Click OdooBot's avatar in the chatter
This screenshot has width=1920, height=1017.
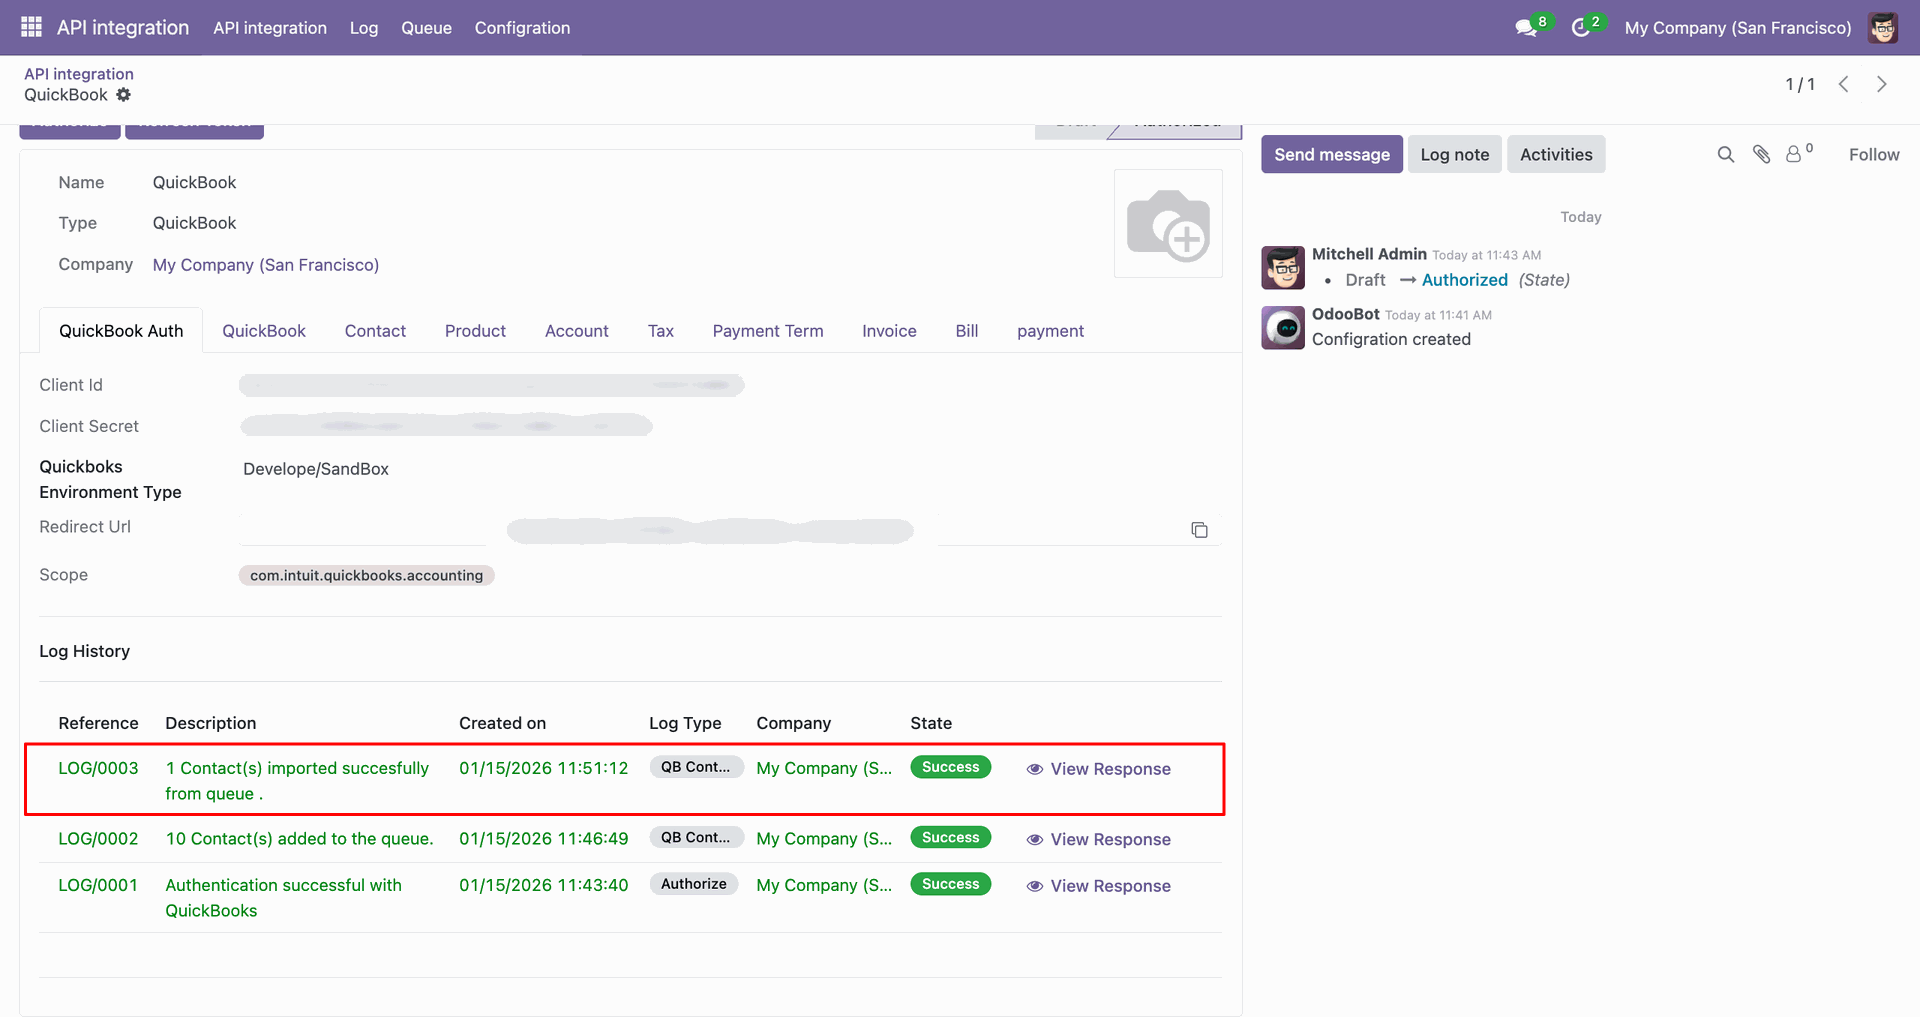click(1283, 328)
